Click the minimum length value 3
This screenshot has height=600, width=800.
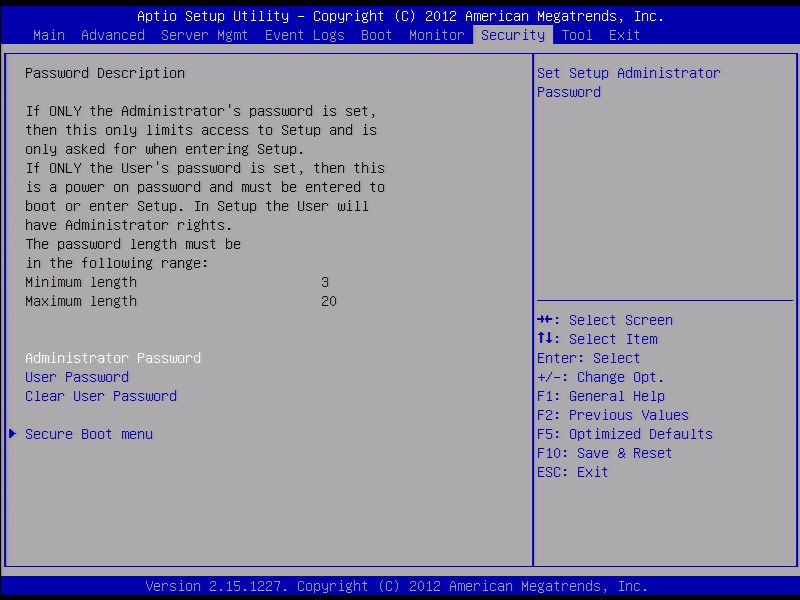click(325, 282)
